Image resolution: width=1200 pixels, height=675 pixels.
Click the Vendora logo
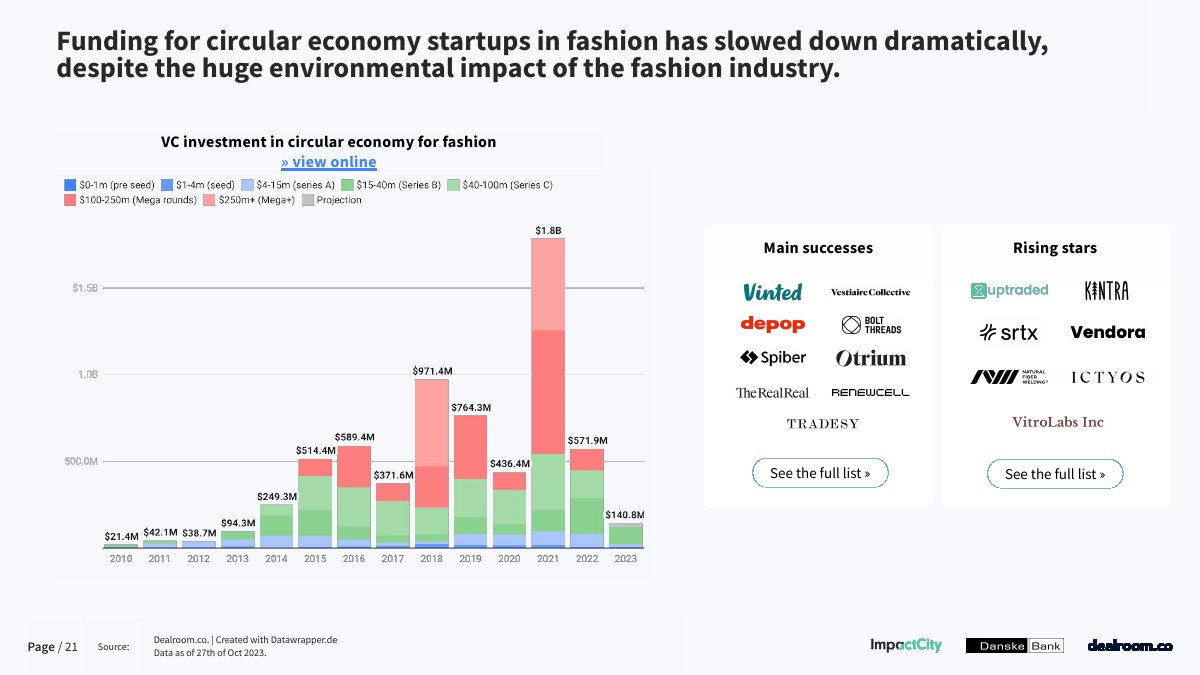click(x=1107, y=332)
